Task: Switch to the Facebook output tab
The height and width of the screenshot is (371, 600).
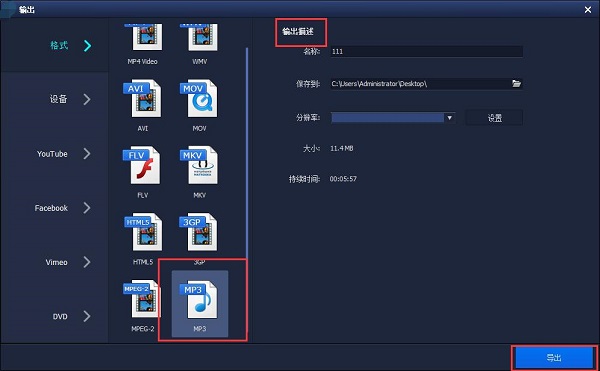Action: (x=55, y=208)
